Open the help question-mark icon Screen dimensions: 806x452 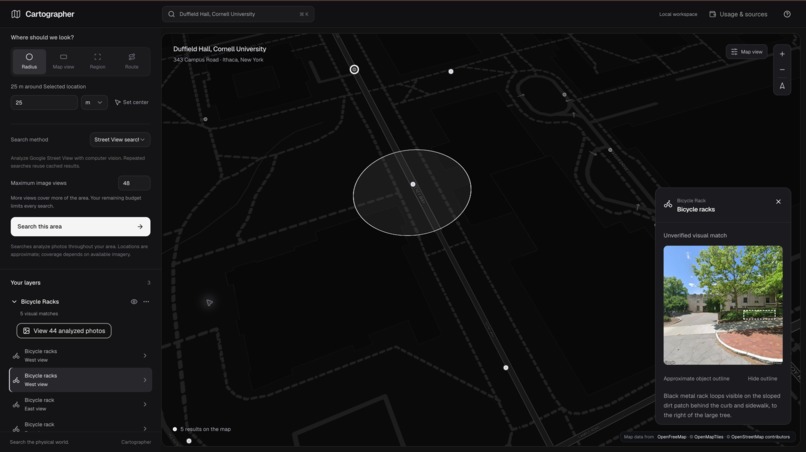click(787, 14)
